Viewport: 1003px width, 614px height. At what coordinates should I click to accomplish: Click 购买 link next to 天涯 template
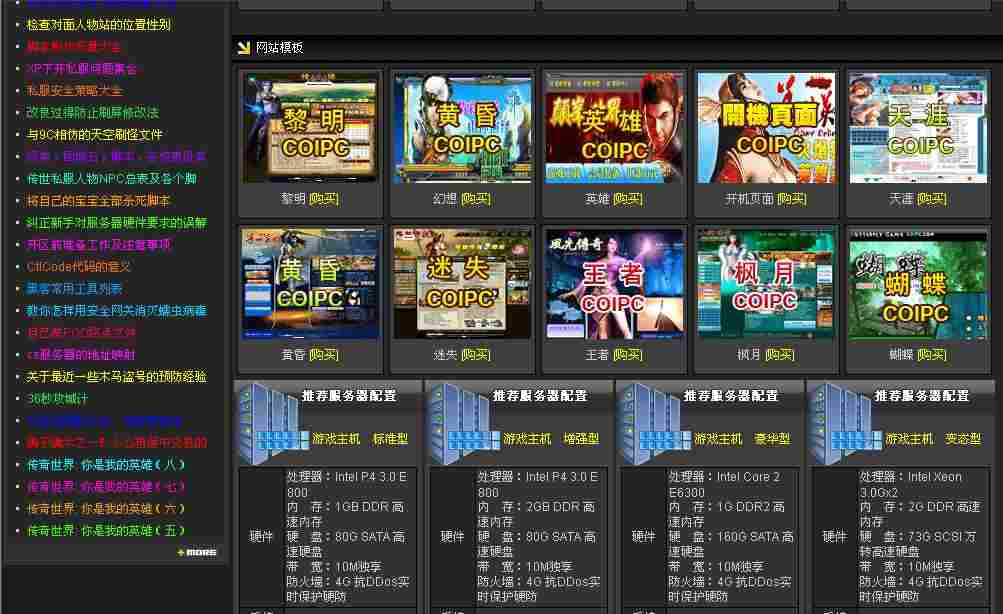coord(932,199)
